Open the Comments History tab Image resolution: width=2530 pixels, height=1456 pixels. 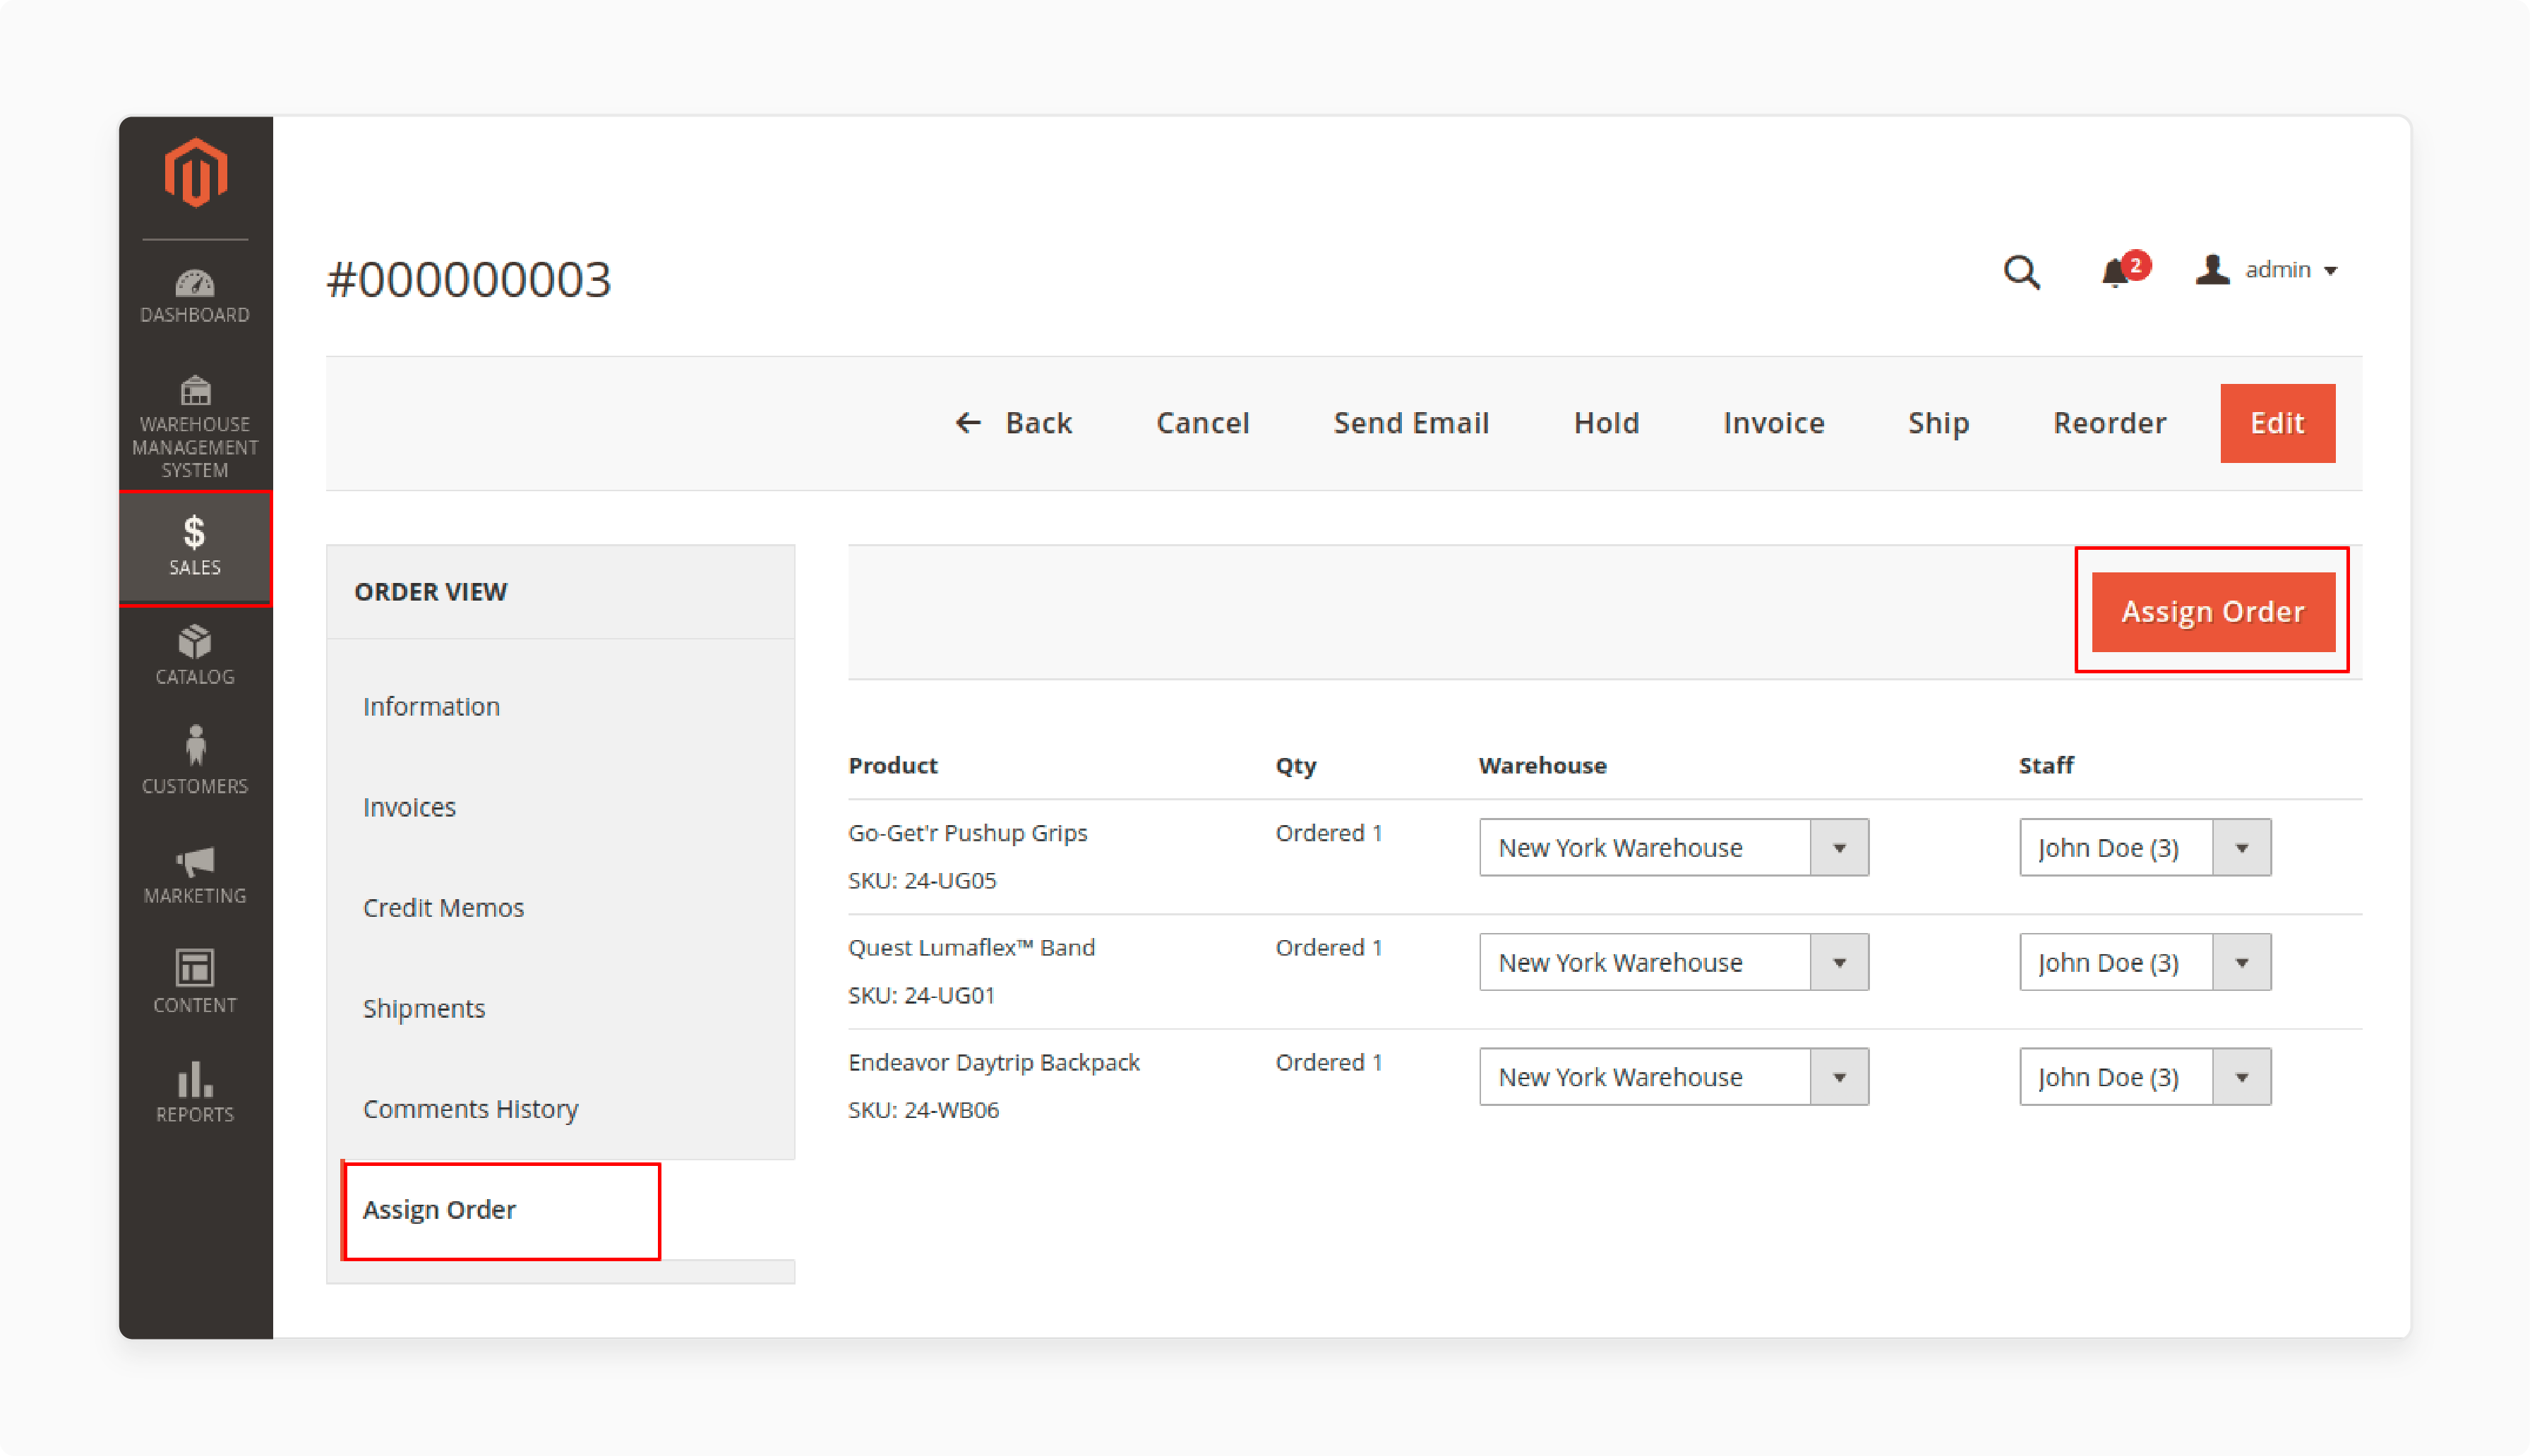click(470, 1109)
